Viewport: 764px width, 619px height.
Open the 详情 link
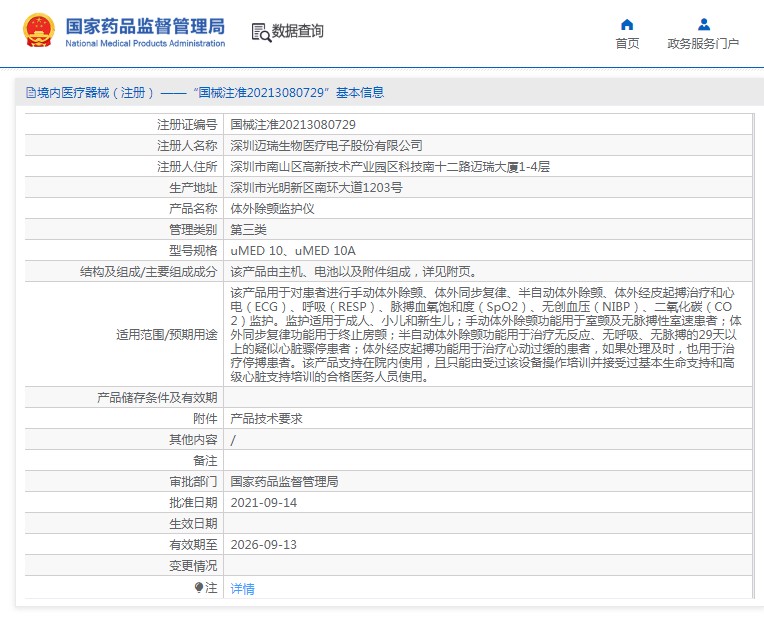[x=242, y=589]
